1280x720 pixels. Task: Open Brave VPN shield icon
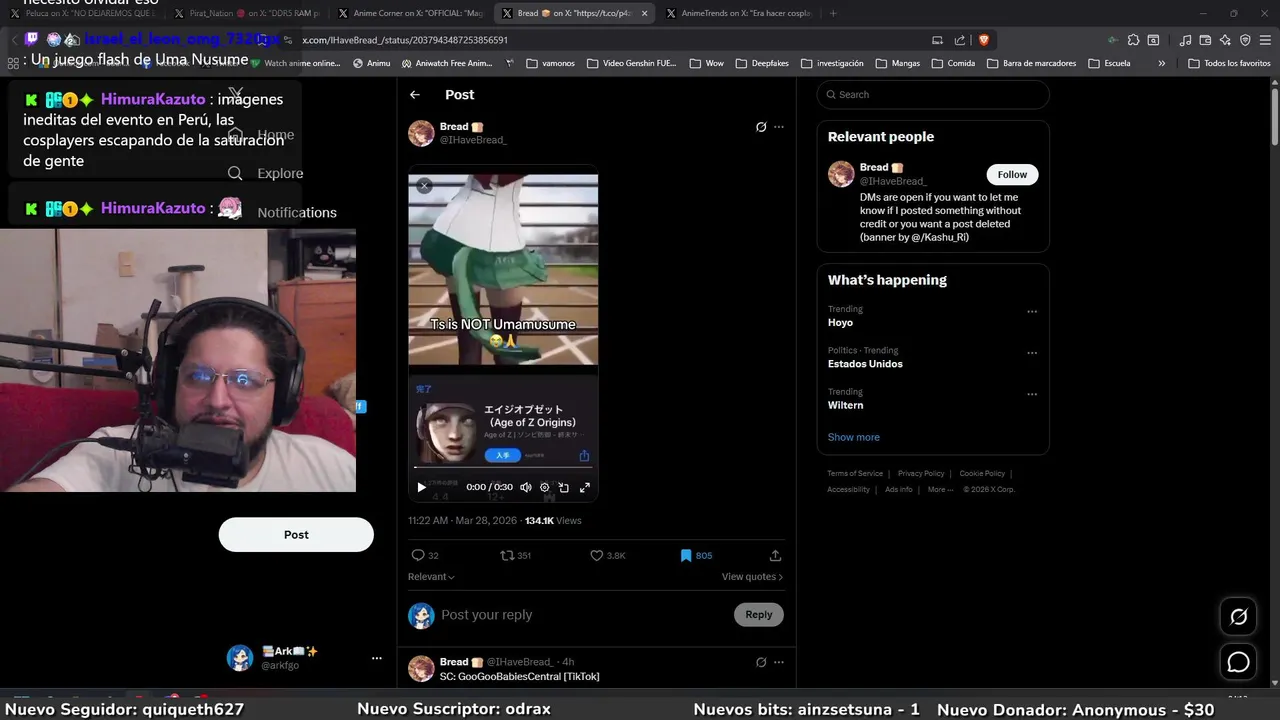(1245, 40)
